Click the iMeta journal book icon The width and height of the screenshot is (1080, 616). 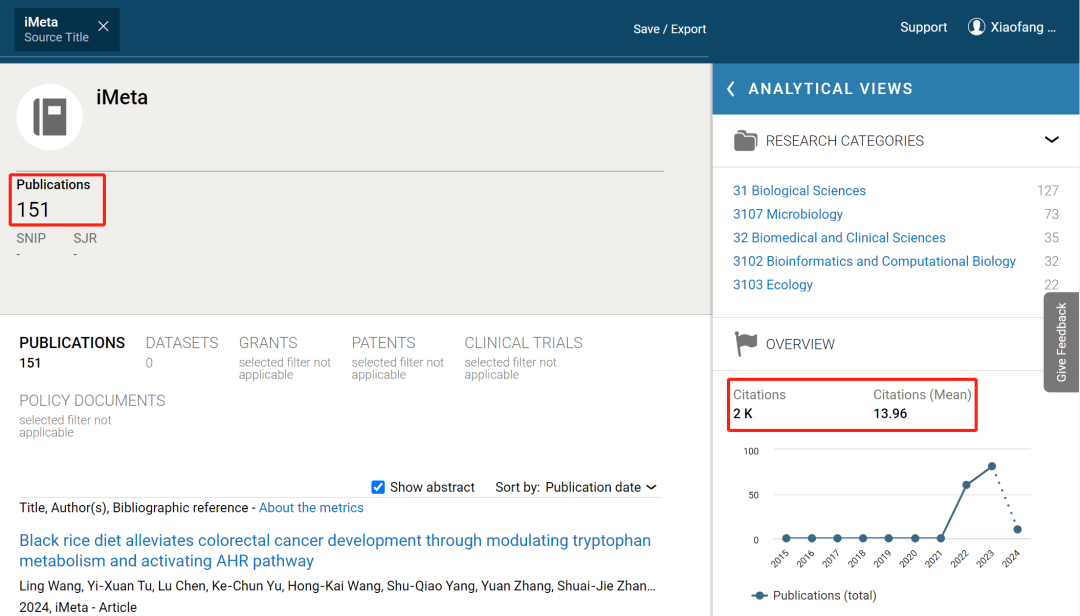50,117
